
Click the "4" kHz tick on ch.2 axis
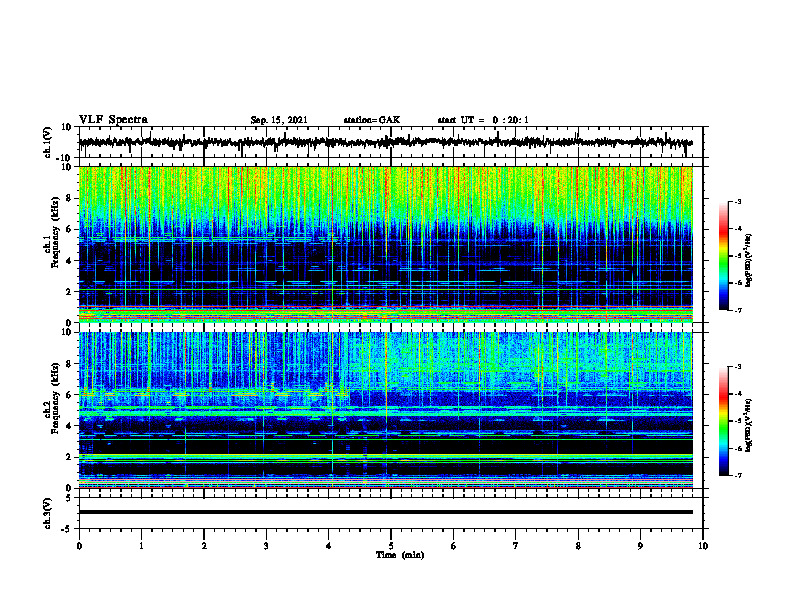point(69,426)
